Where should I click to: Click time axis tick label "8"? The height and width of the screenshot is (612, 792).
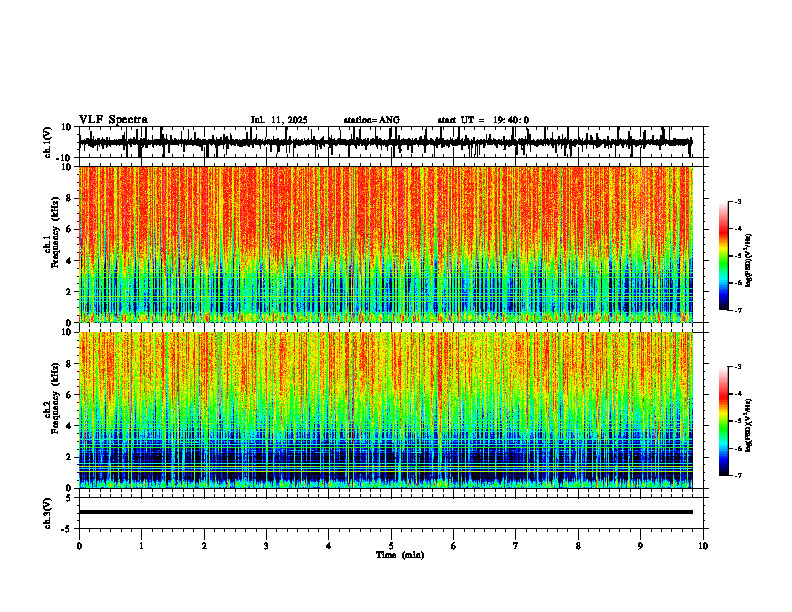click(578, 546)
